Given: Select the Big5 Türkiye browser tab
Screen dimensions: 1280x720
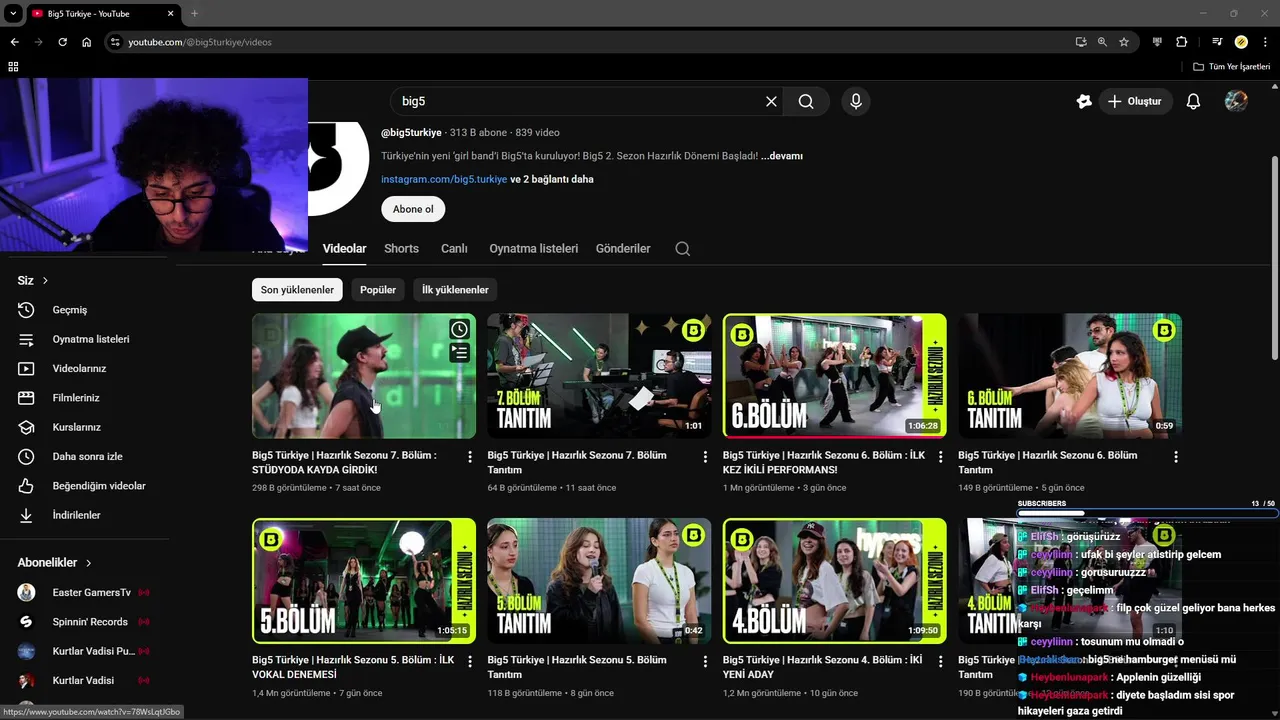Looking at the screenshot, I should (102, 13).
